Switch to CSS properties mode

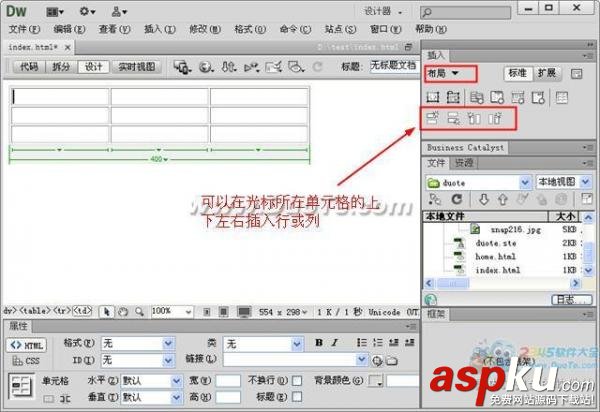tap(26, 361)
